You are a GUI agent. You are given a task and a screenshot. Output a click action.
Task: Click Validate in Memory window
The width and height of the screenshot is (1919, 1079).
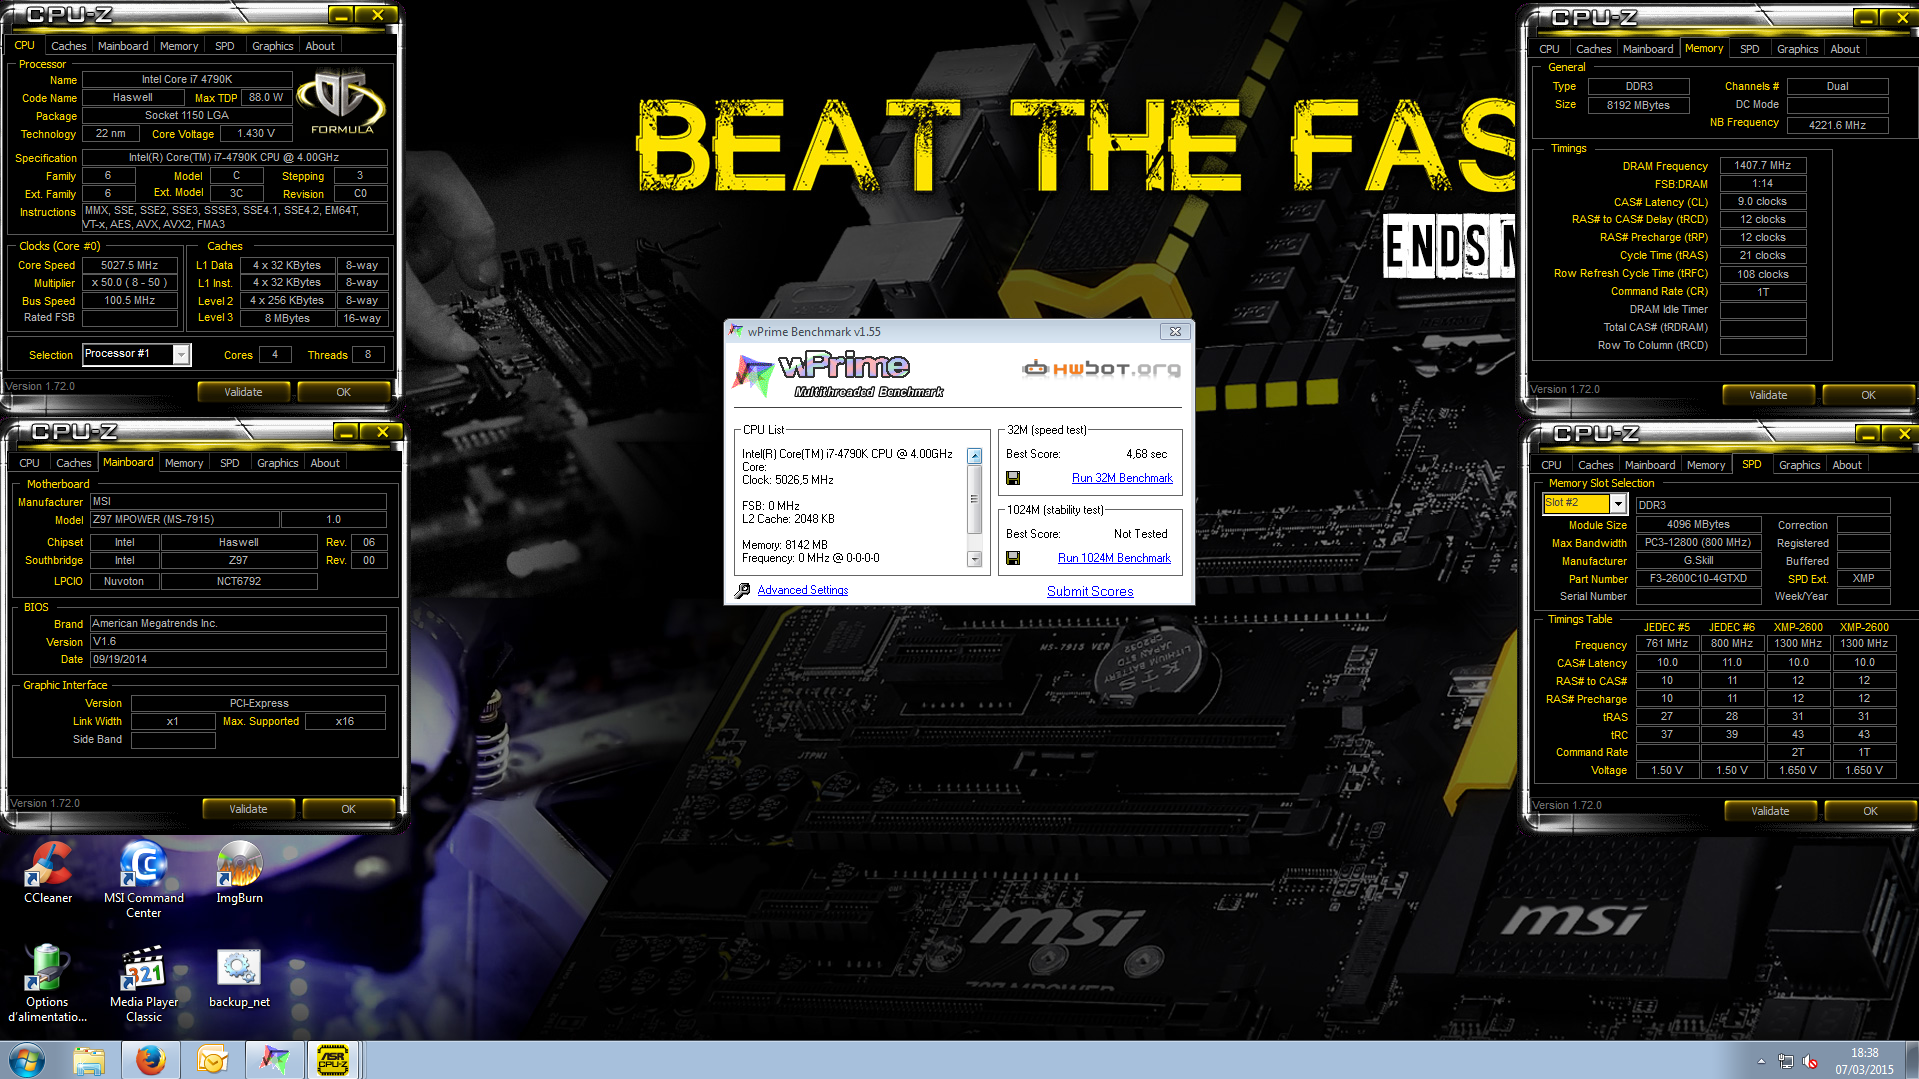(1768, 395)
